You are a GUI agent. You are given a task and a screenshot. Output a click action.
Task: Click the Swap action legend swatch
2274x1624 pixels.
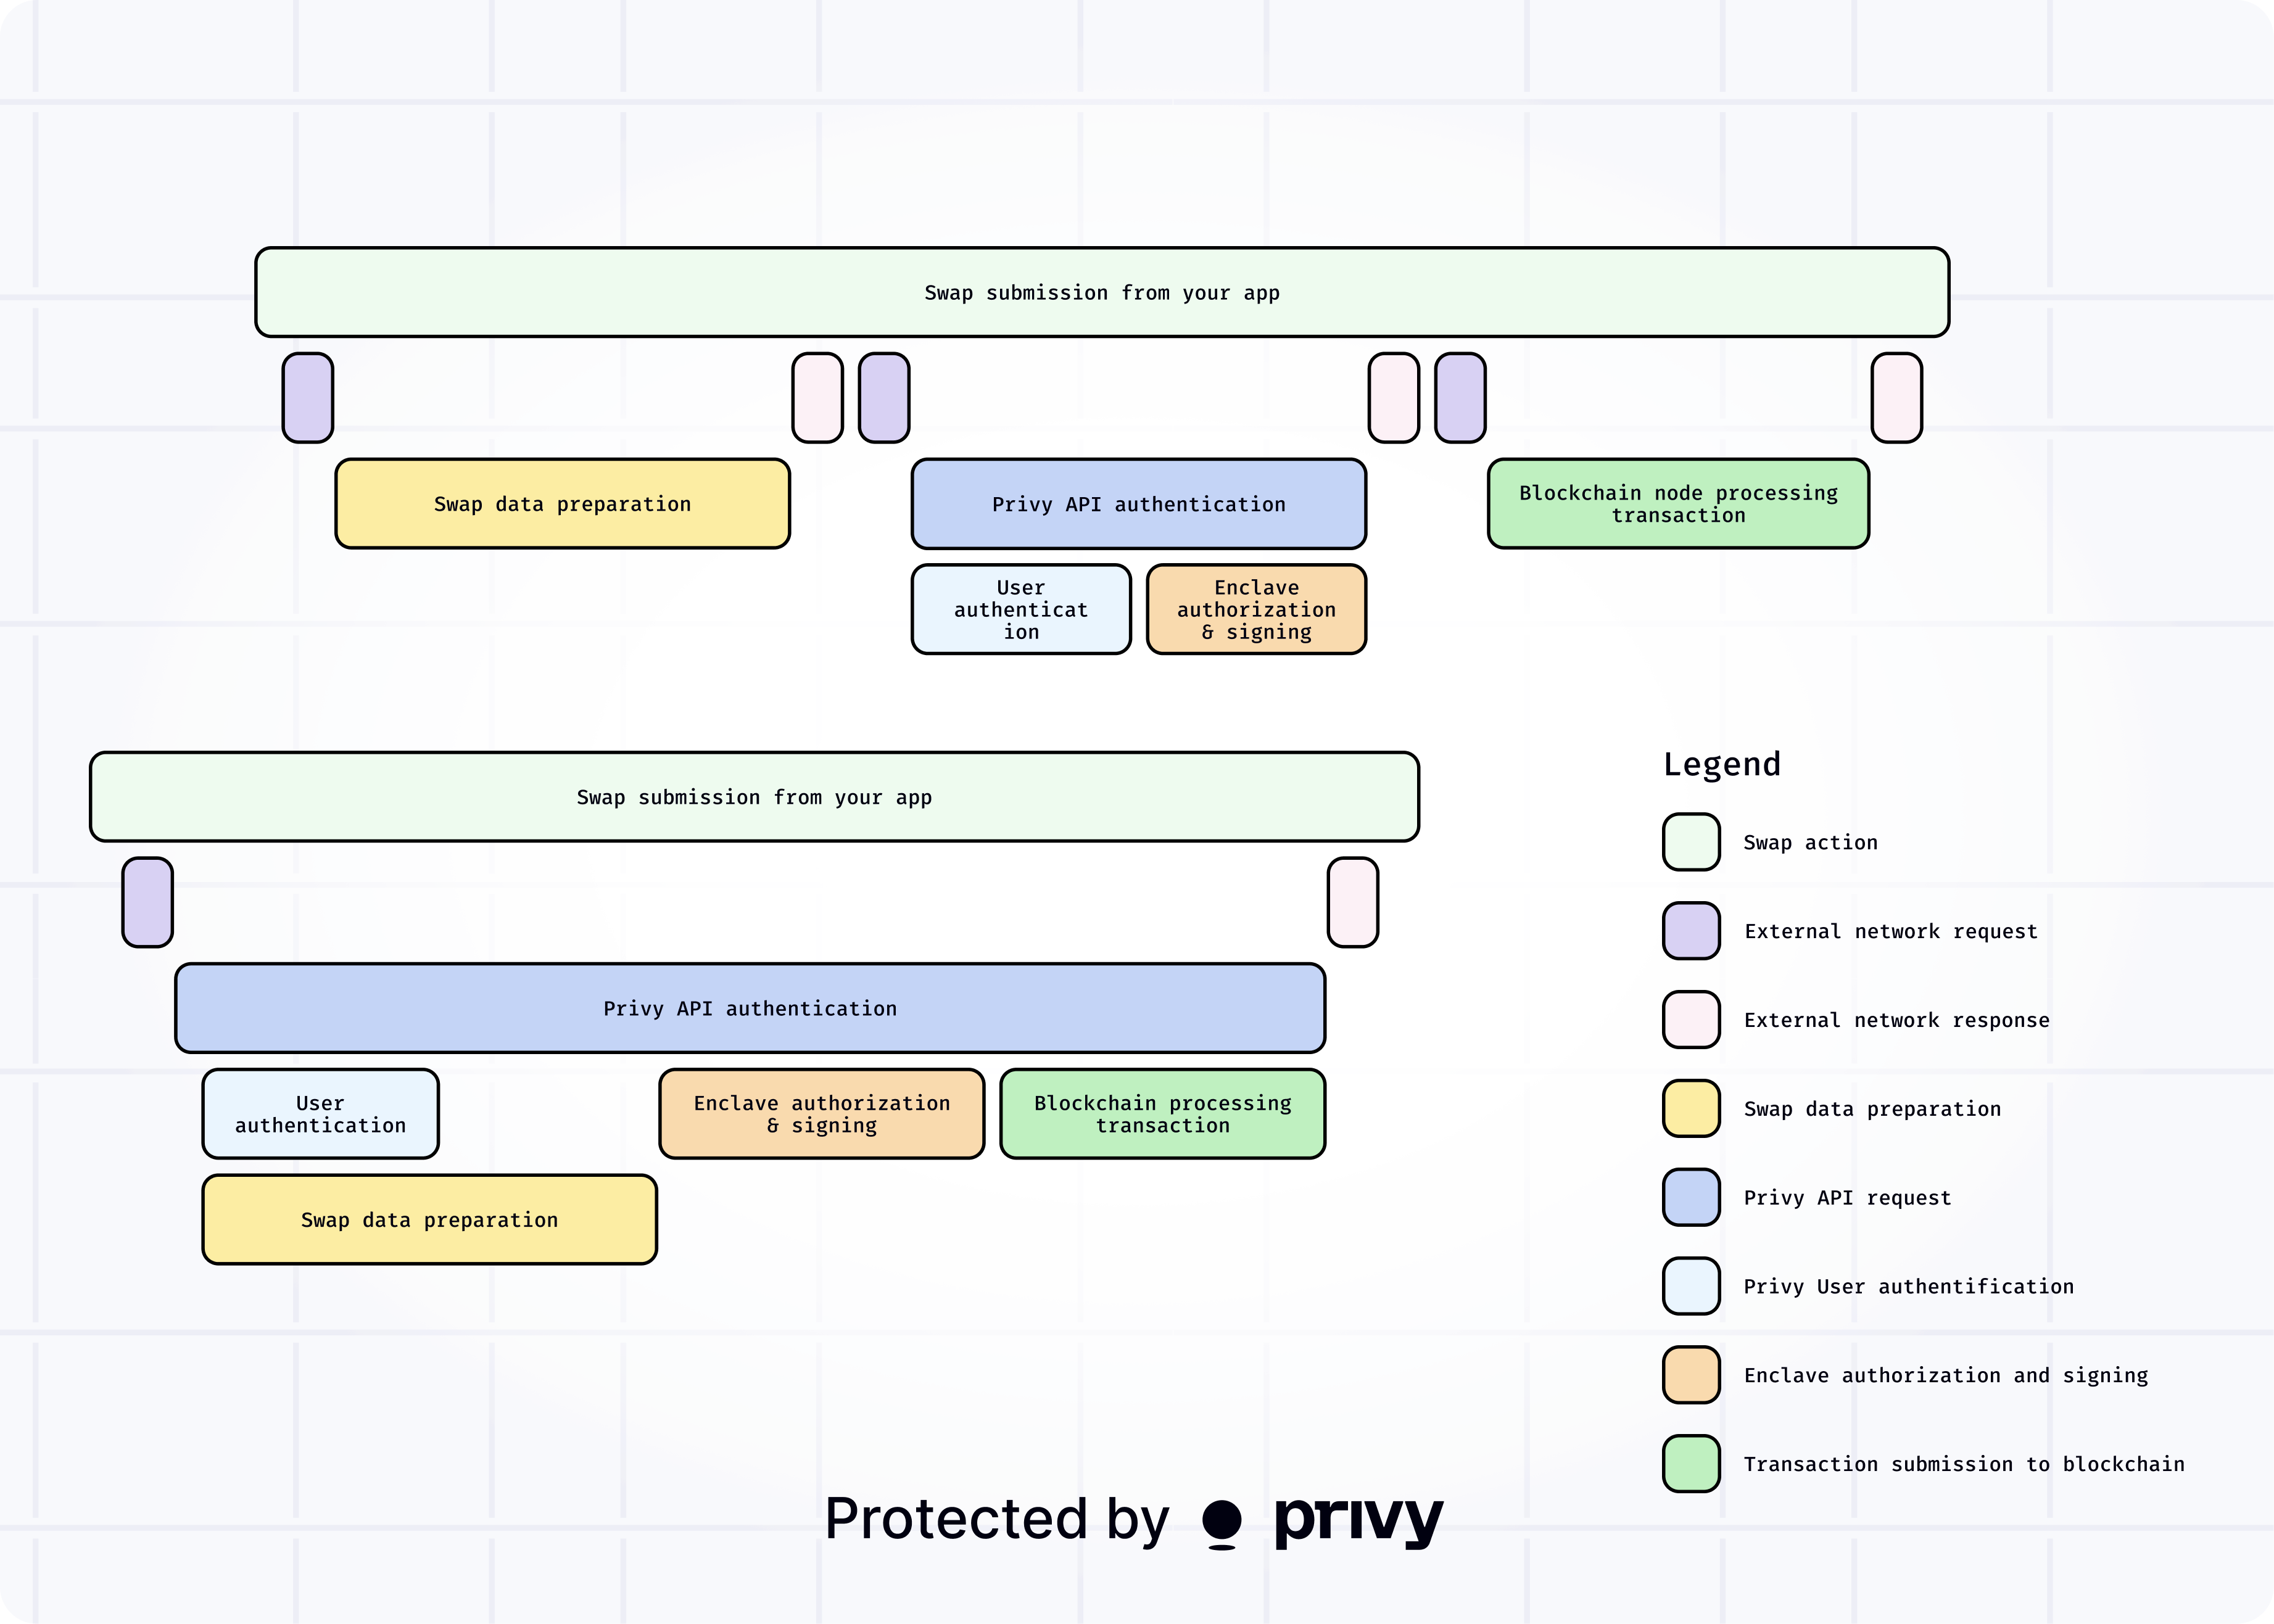tap(1691, 842)
